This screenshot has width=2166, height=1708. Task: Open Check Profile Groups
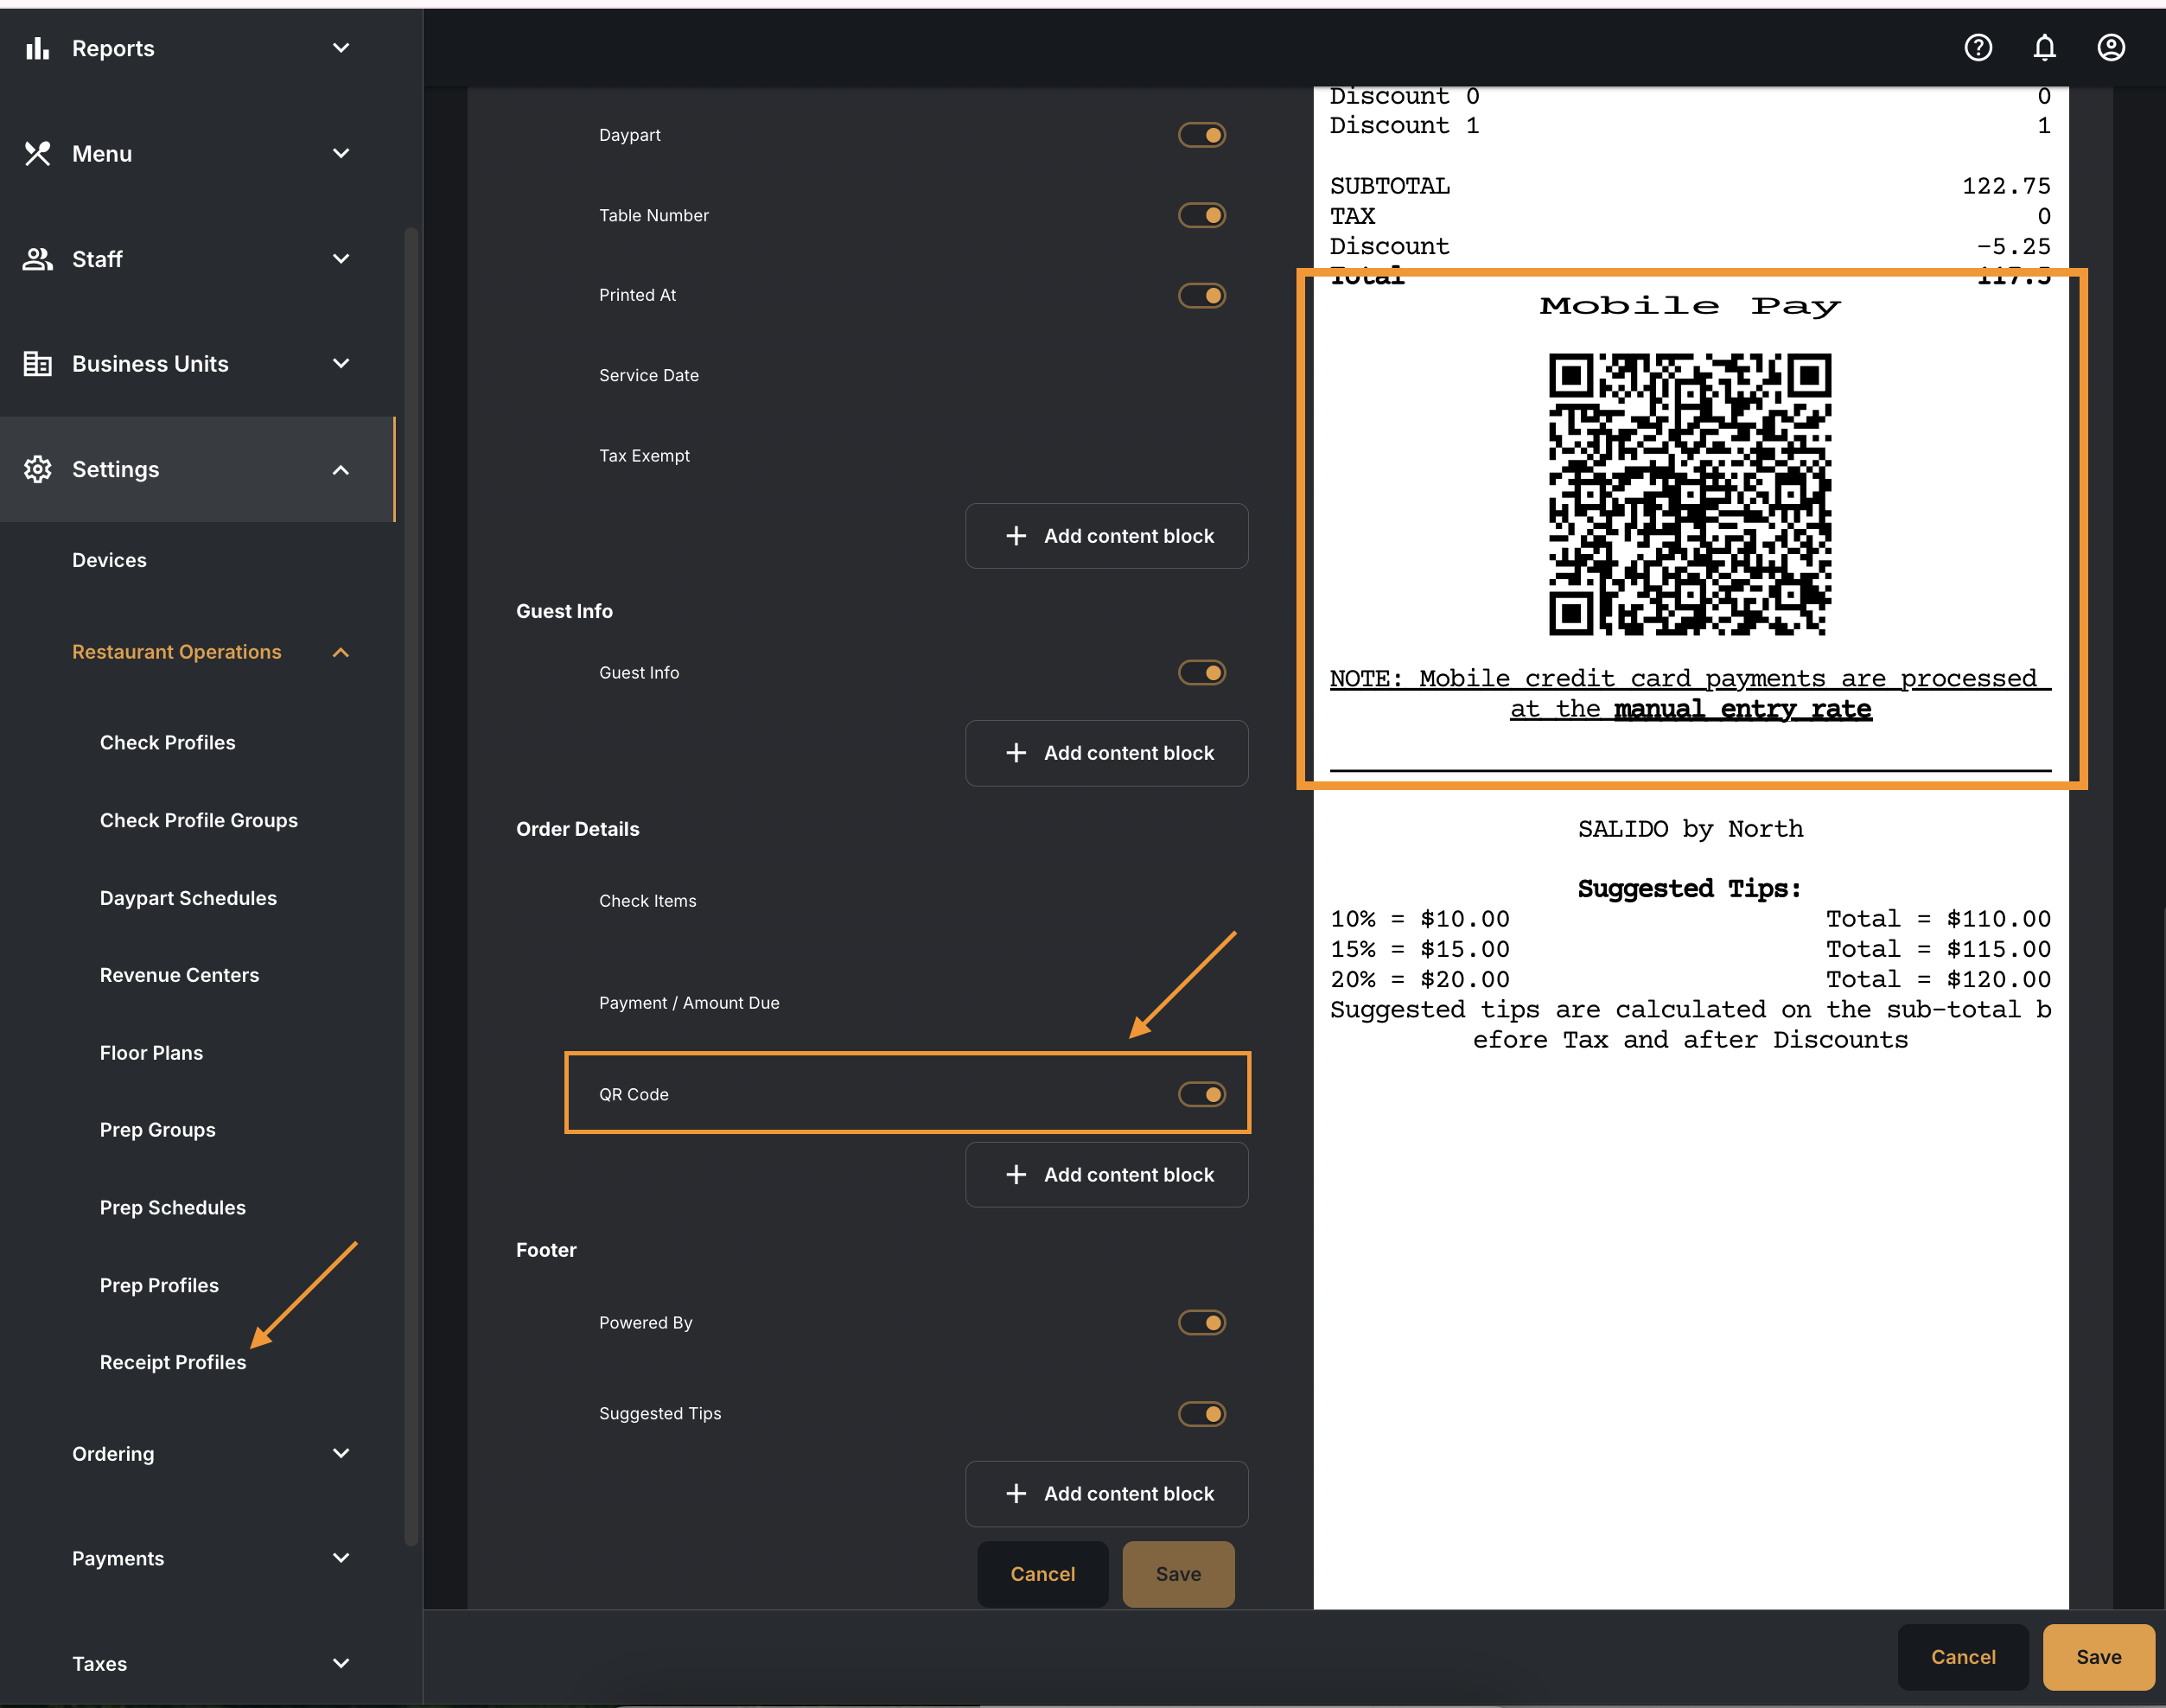199,820
